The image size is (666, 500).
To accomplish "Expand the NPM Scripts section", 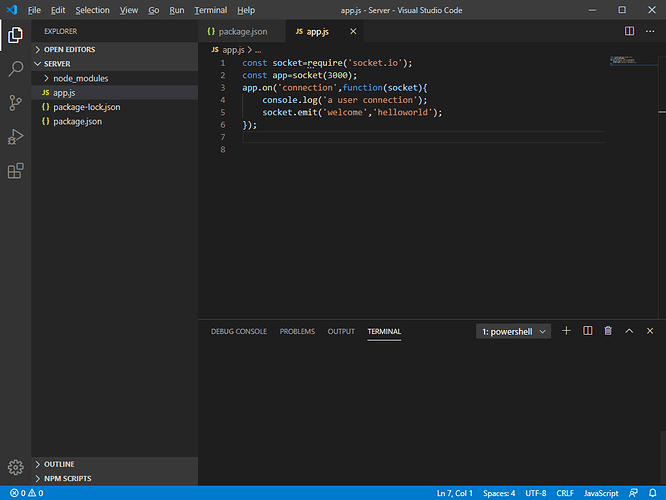I will pos(67,478).
